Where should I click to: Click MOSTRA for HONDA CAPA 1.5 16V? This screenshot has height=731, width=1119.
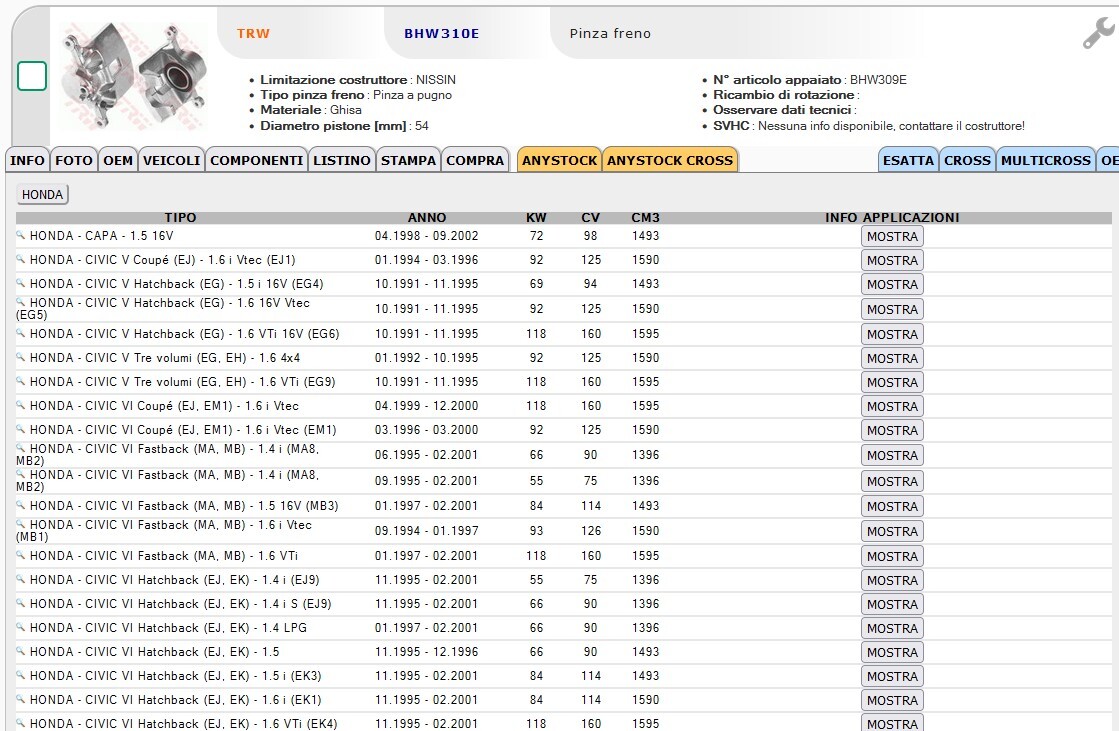[892, 236]
